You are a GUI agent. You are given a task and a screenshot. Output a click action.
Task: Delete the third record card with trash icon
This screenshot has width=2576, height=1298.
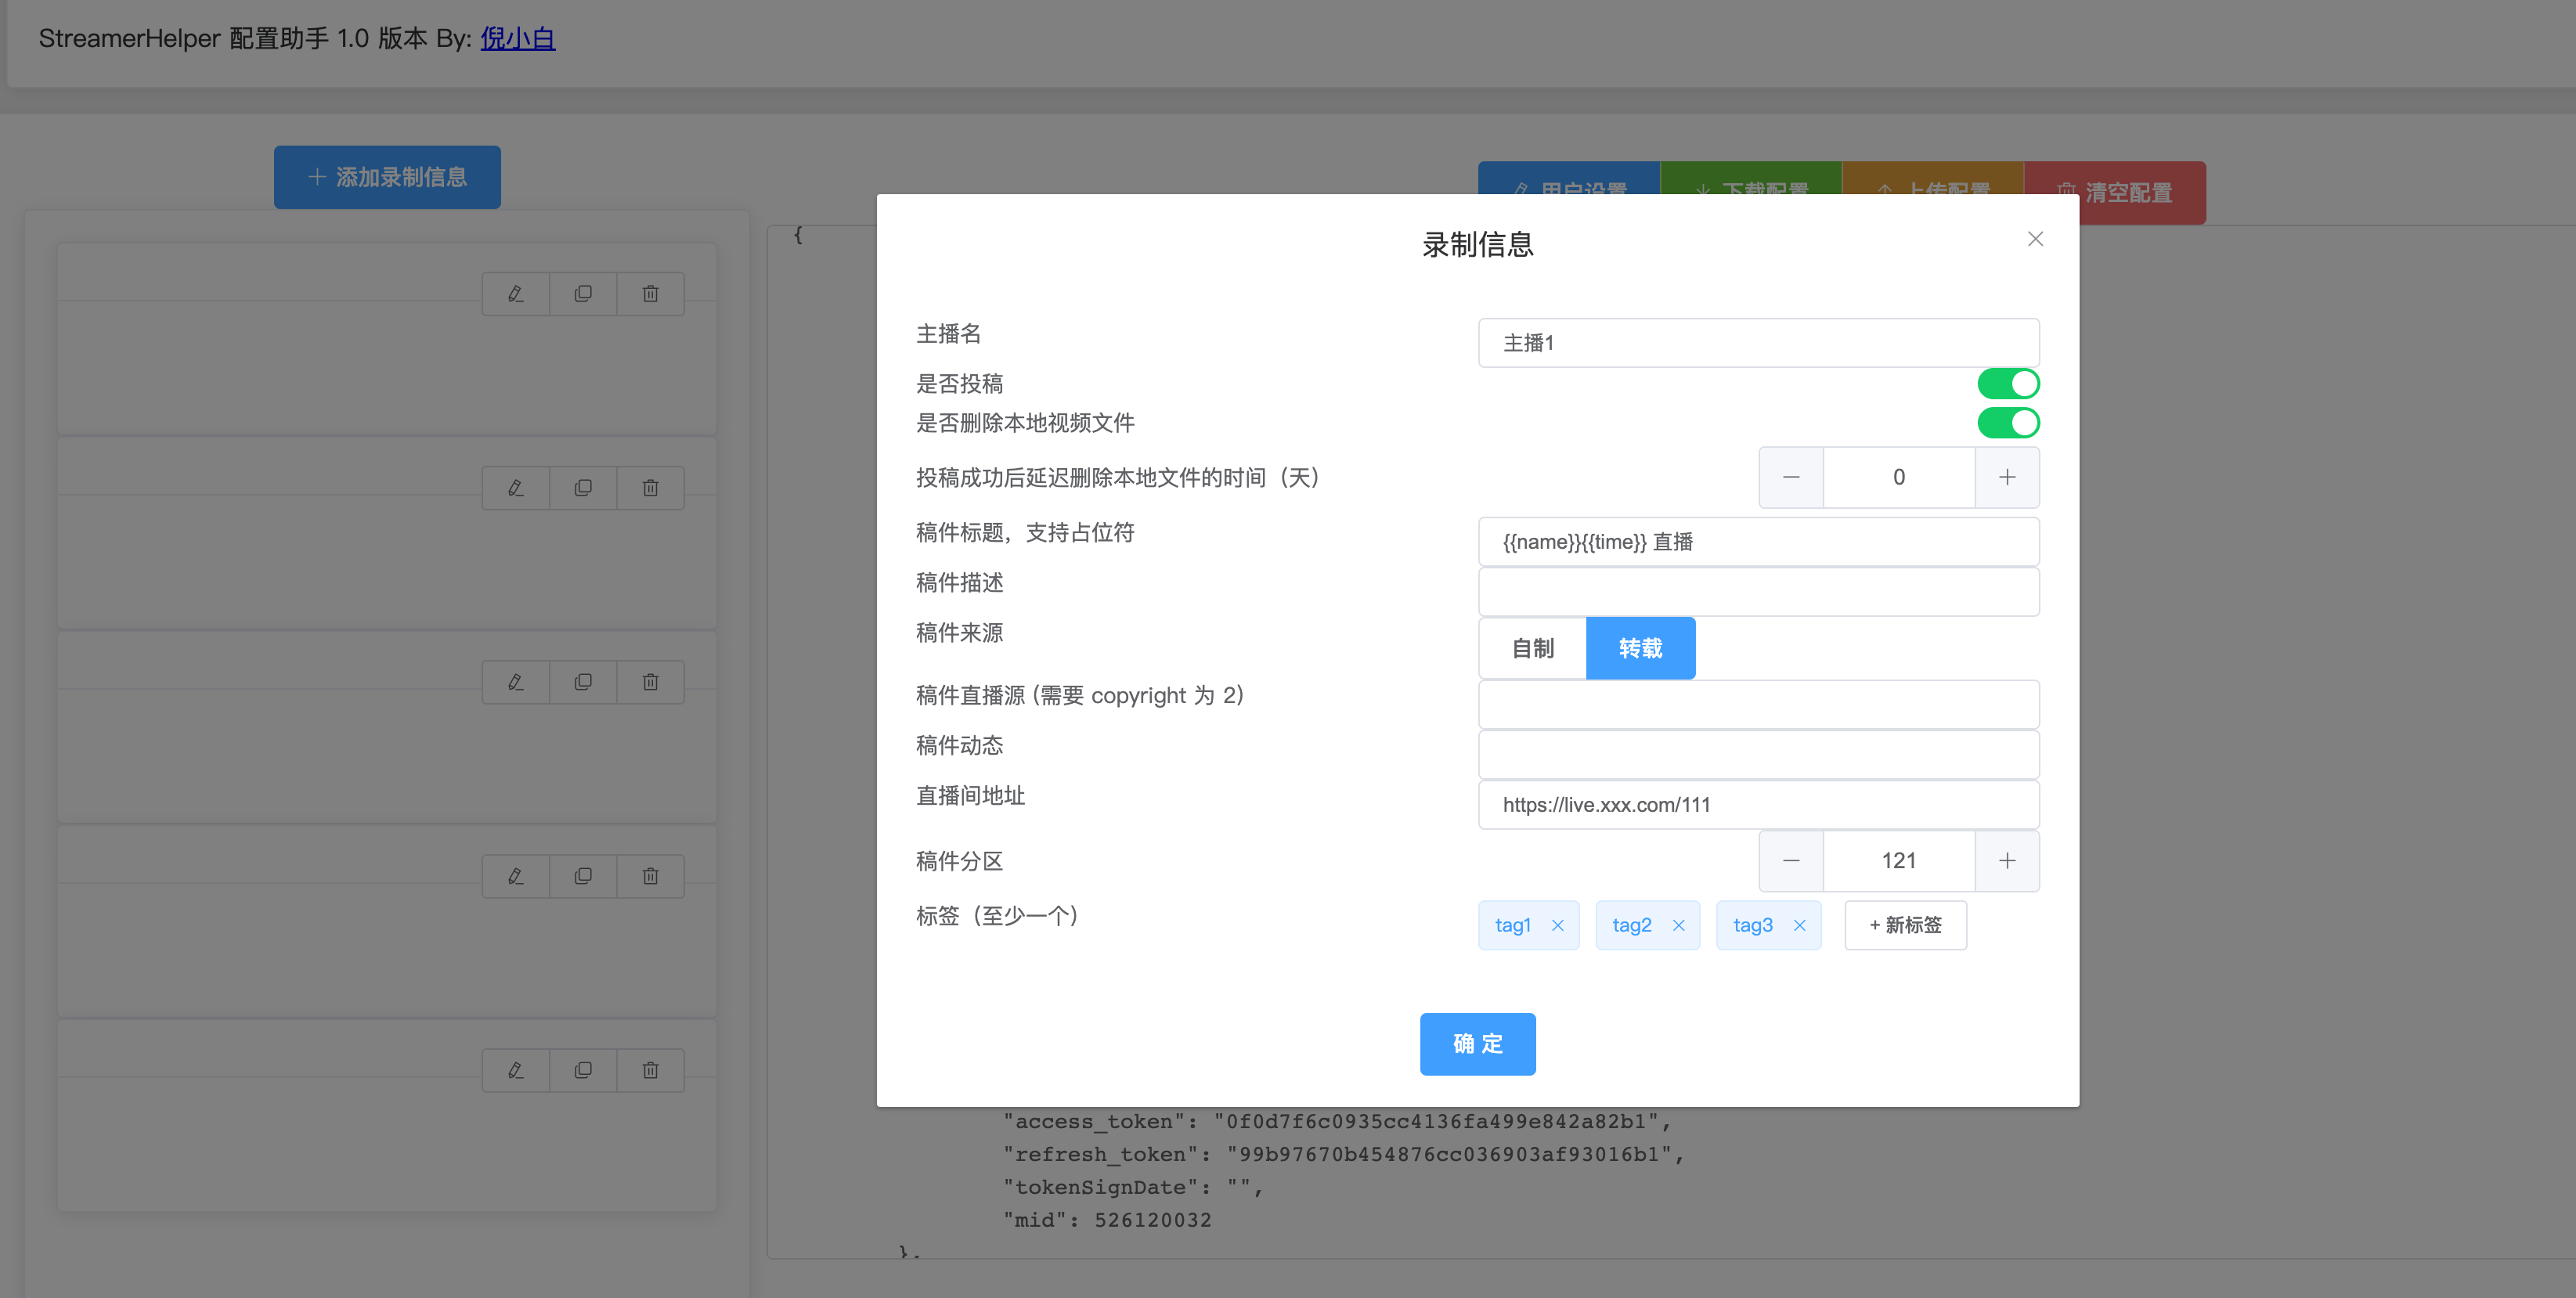650,682
